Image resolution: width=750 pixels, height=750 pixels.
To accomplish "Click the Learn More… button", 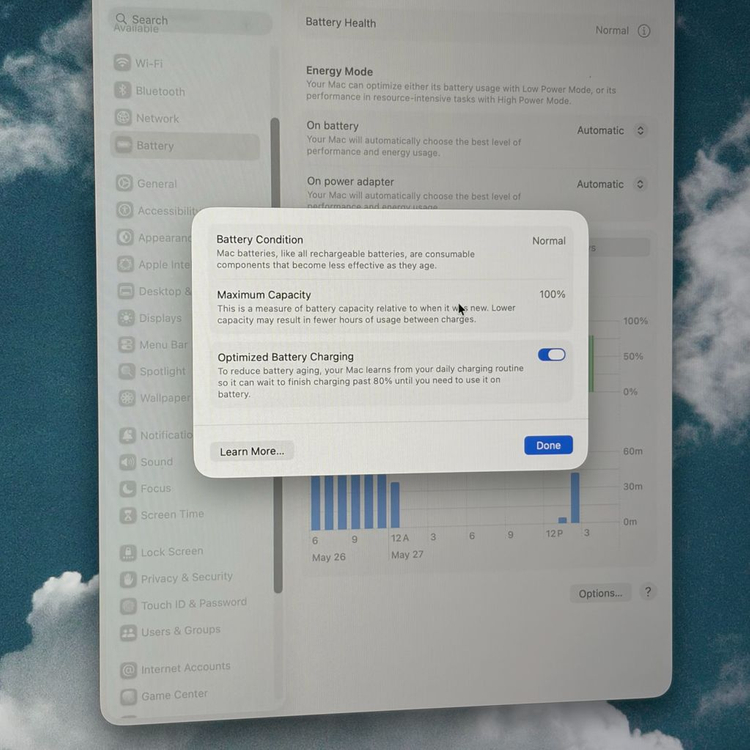I will pyautogui.click(x=252, y=451).
